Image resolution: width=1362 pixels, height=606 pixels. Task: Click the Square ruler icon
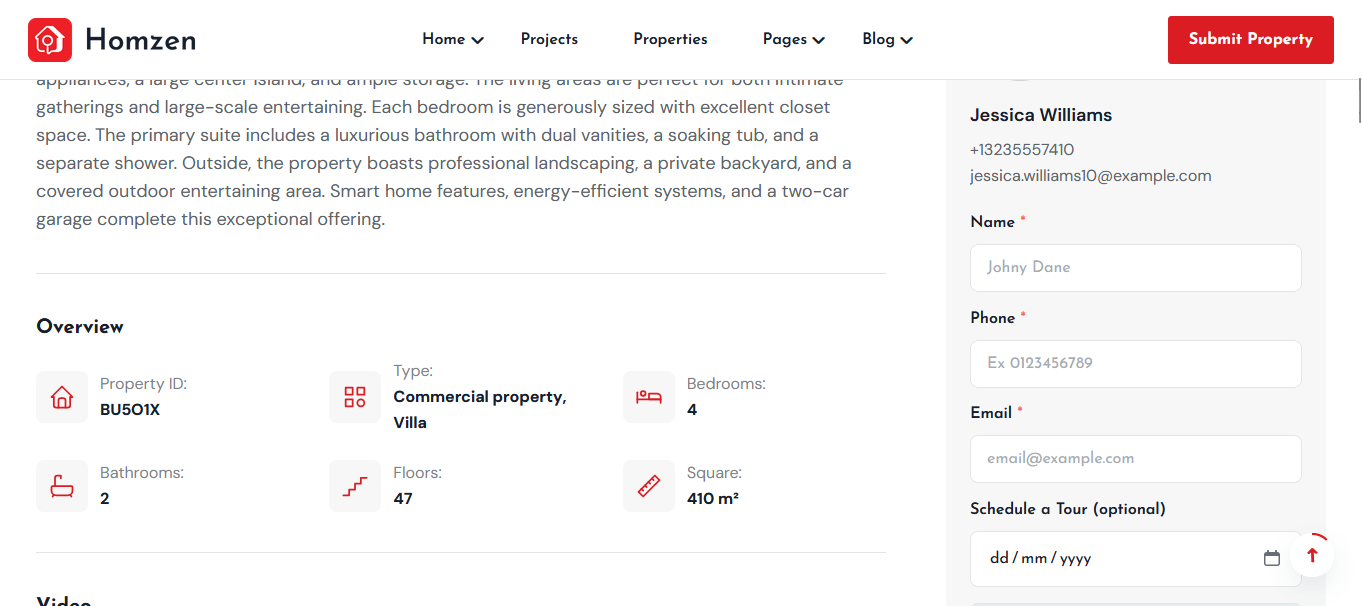click(649, 486)
